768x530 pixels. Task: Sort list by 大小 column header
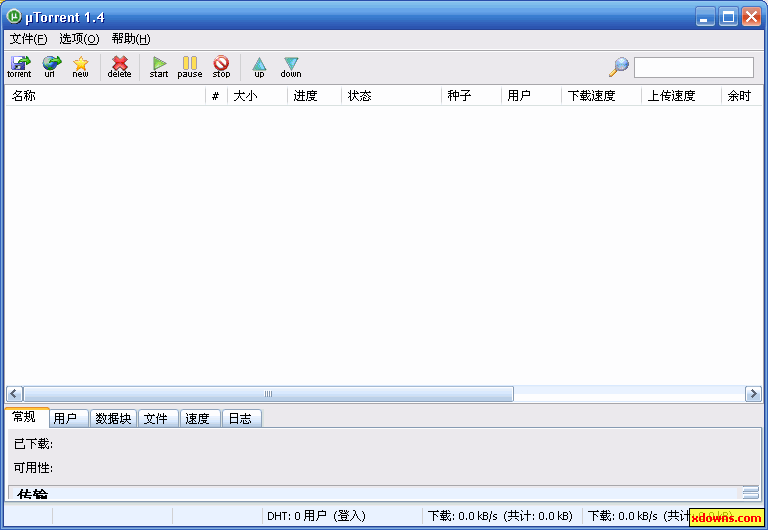coord(257,96)
